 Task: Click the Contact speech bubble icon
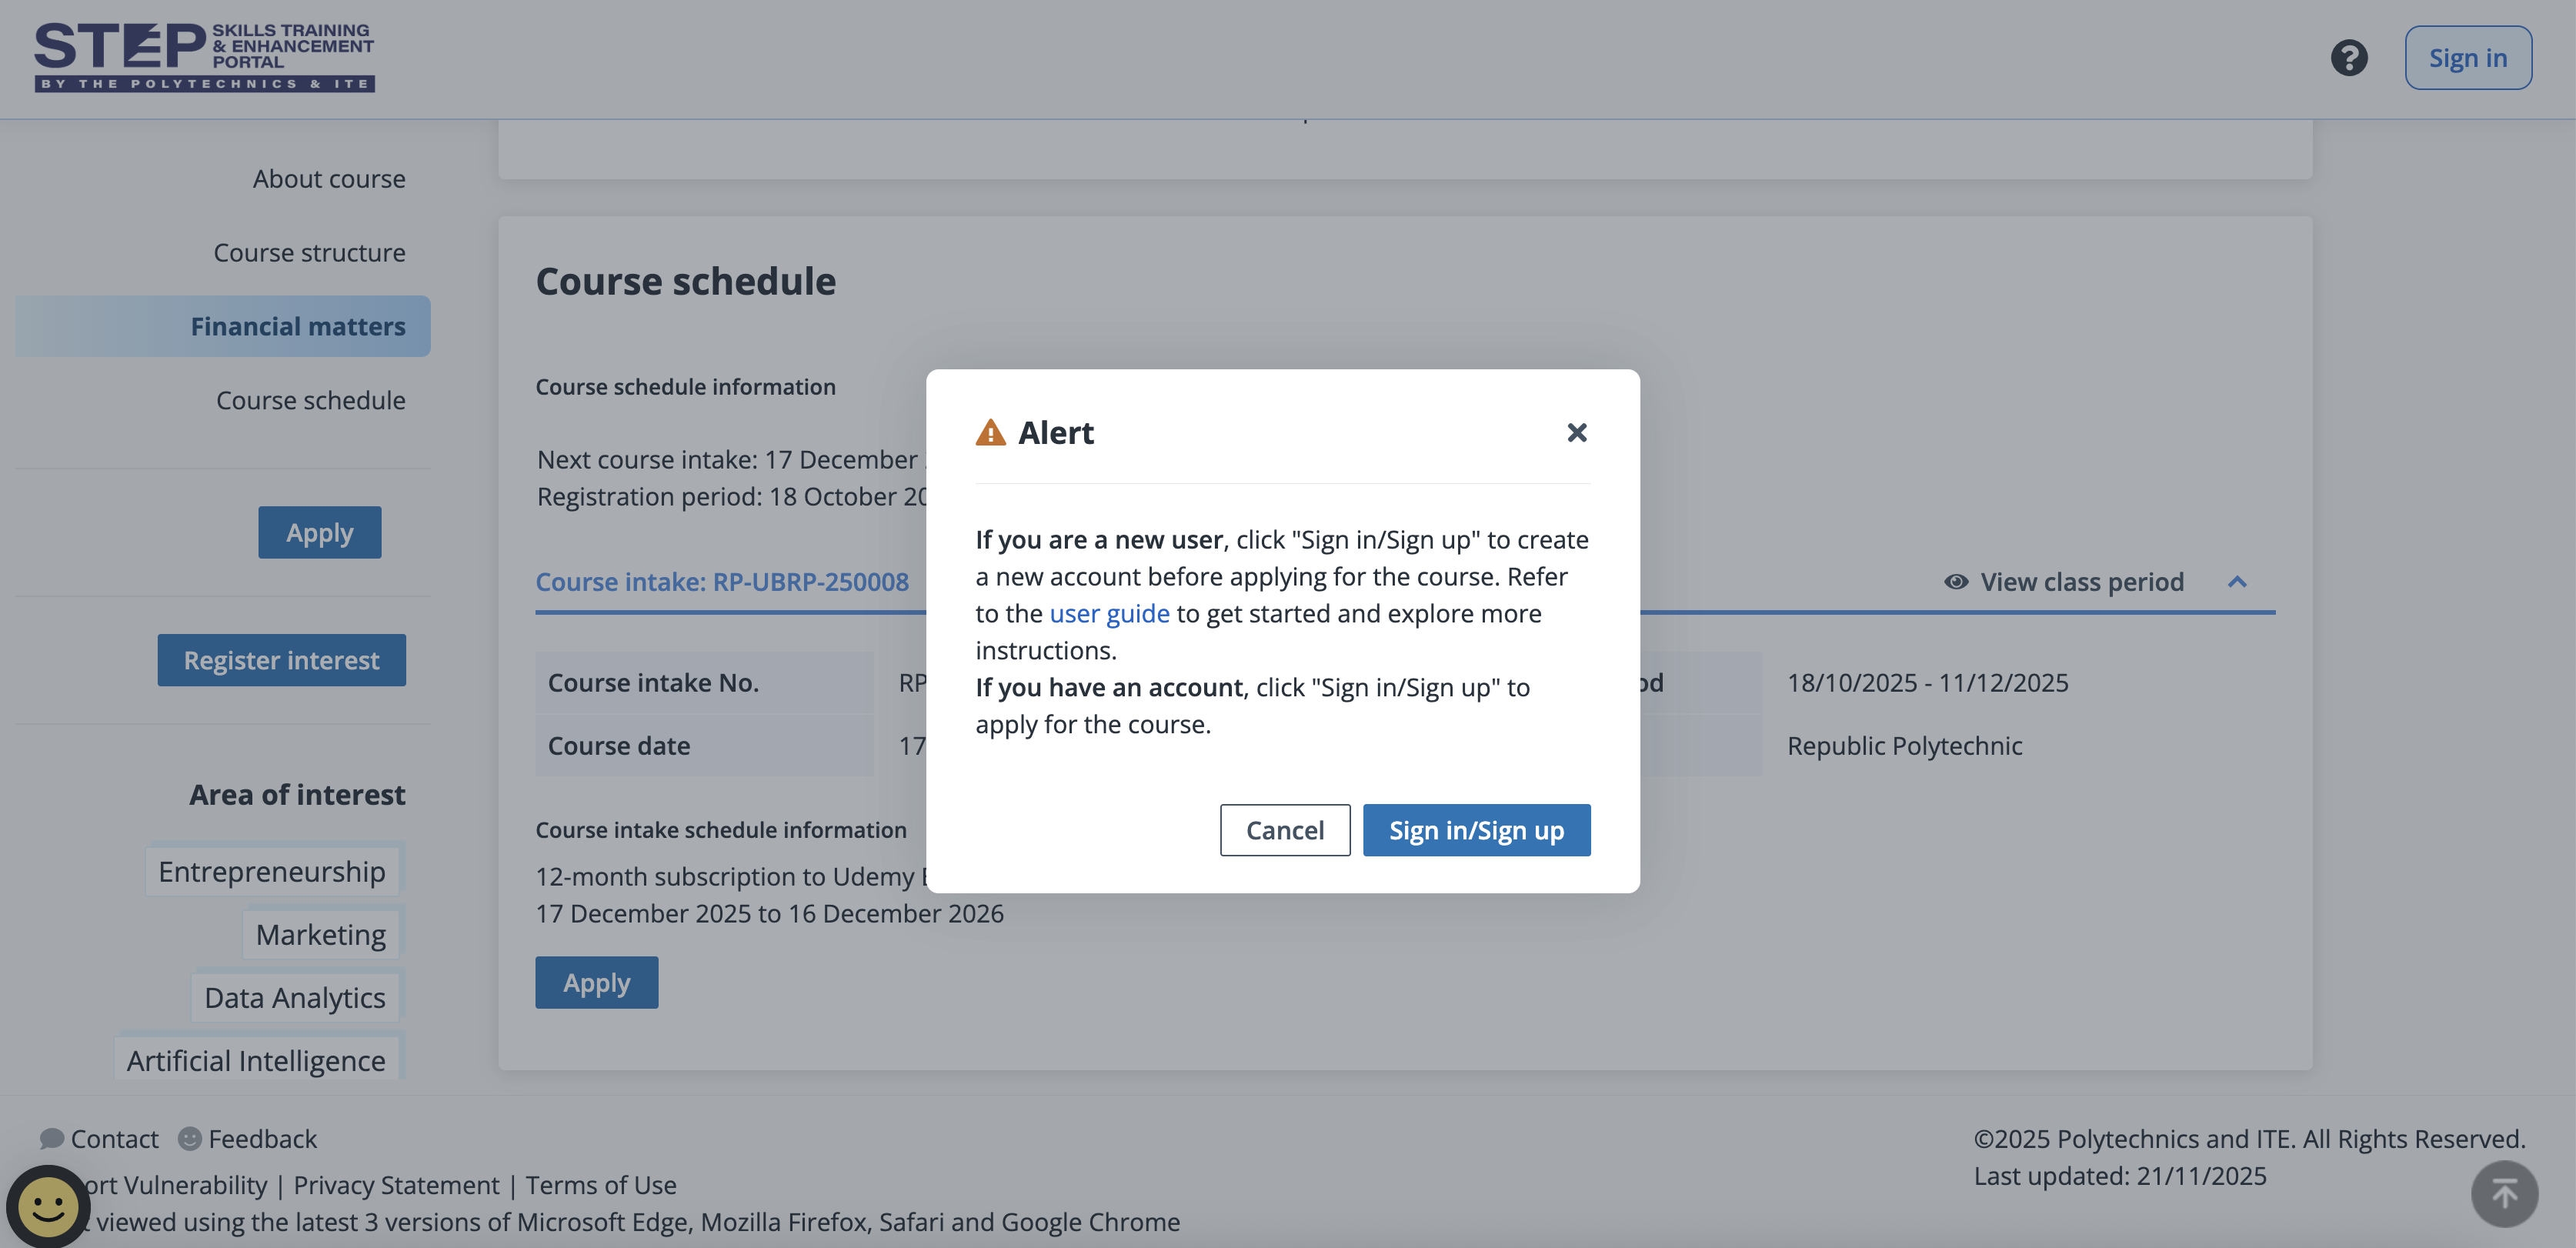[x=51, y=1139]
